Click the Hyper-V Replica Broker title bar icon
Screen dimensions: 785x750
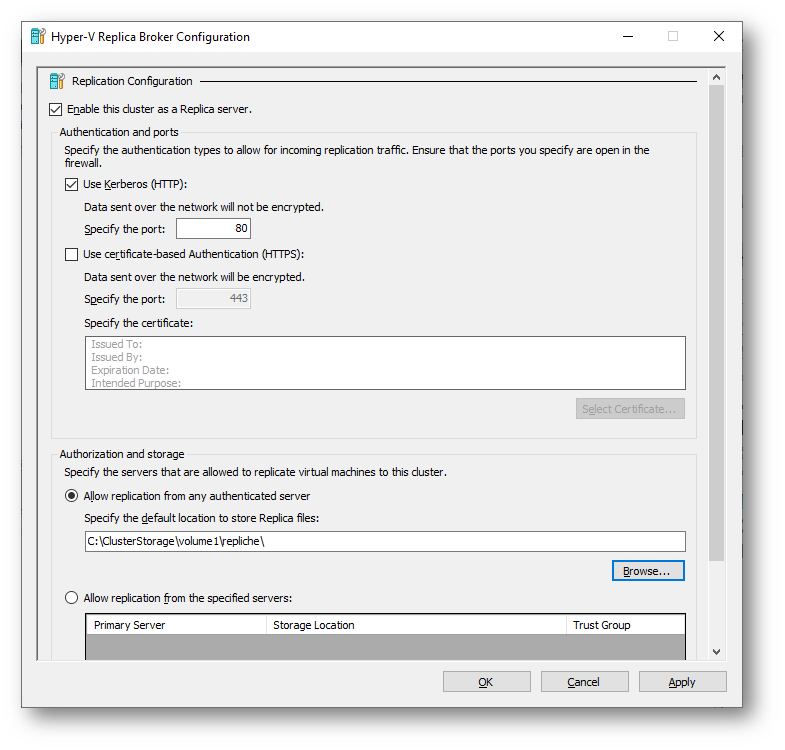click(x=38, y=37)
